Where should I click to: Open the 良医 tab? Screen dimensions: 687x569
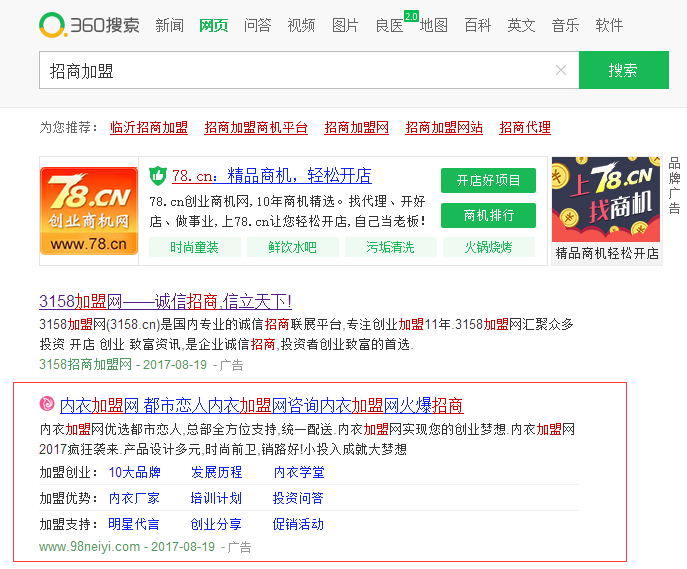[x=389, y=25]
